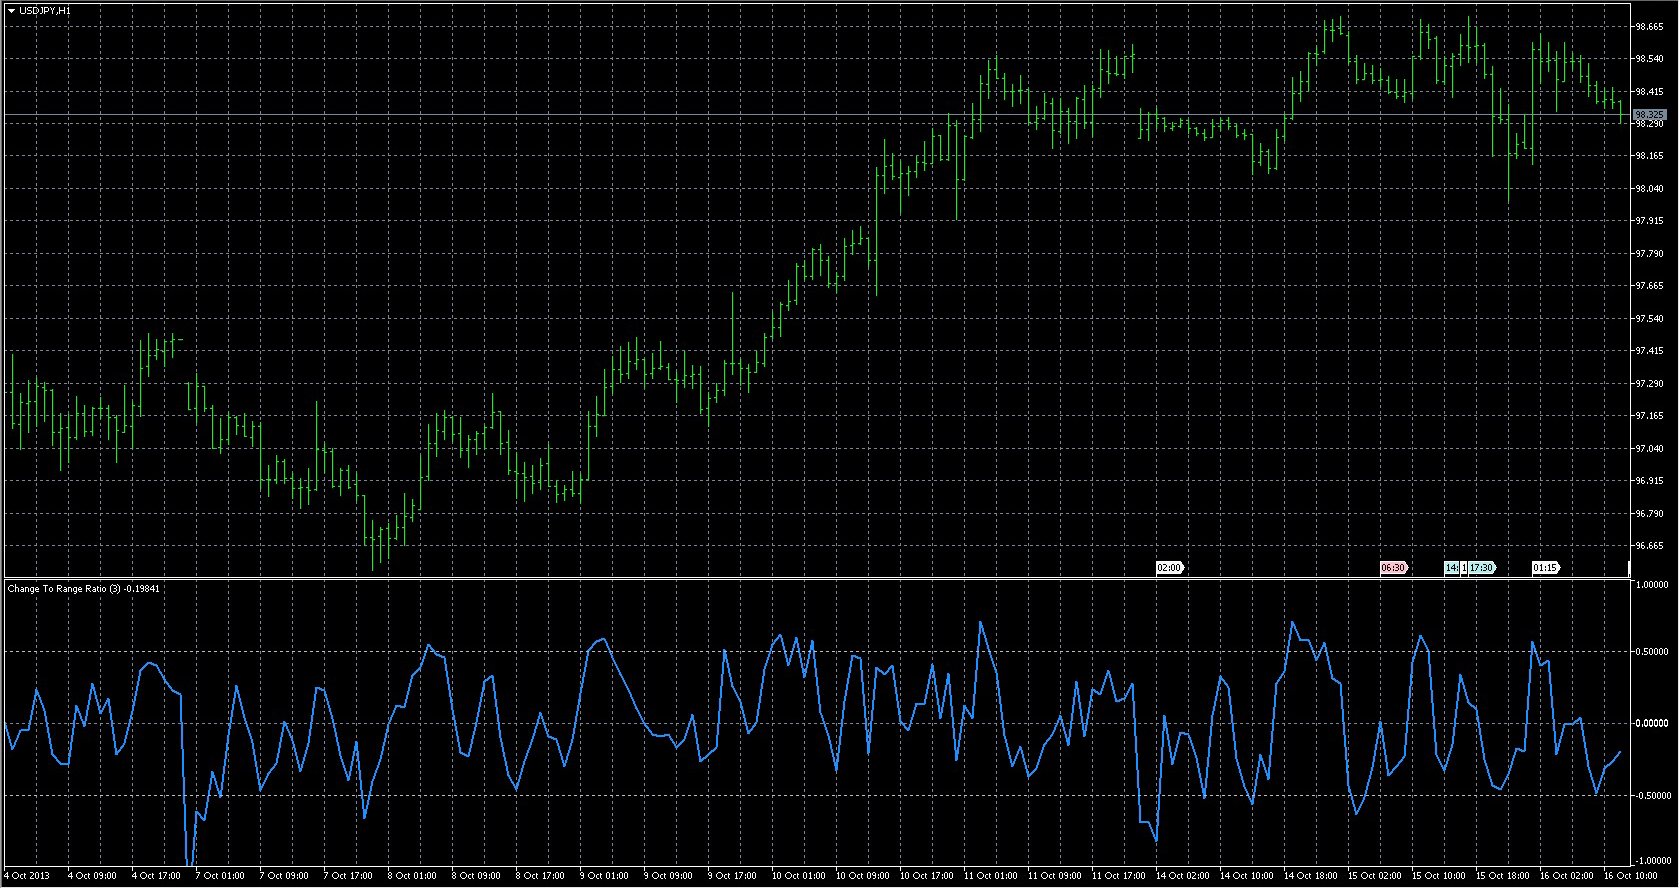This screenshot has height=888, width=1680.
Task: Click the 16 Oct 10:00 time label
Action: click(x=1630, y=876)
